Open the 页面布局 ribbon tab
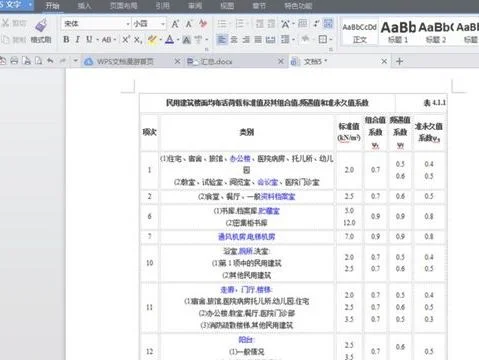 [x=123, y=6]
